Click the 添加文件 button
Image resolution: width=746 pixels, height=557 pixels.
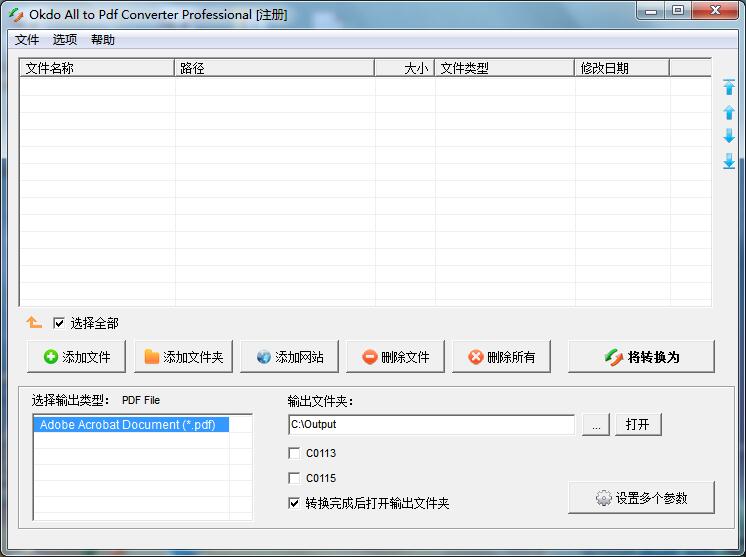(x=77, y=356)
